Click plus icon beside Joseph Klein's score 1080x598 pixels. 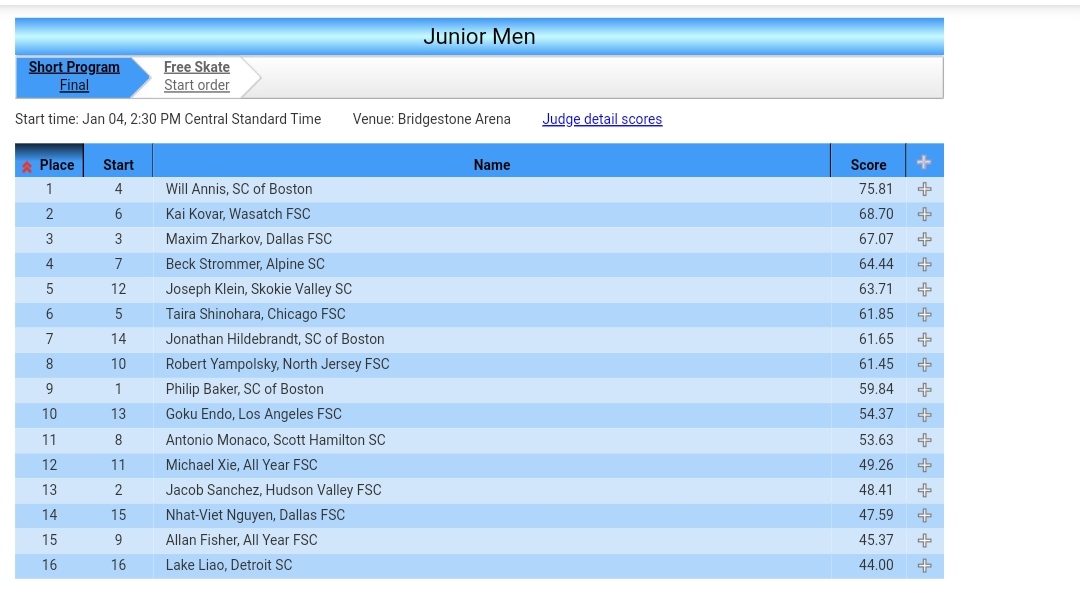(924, 289)
